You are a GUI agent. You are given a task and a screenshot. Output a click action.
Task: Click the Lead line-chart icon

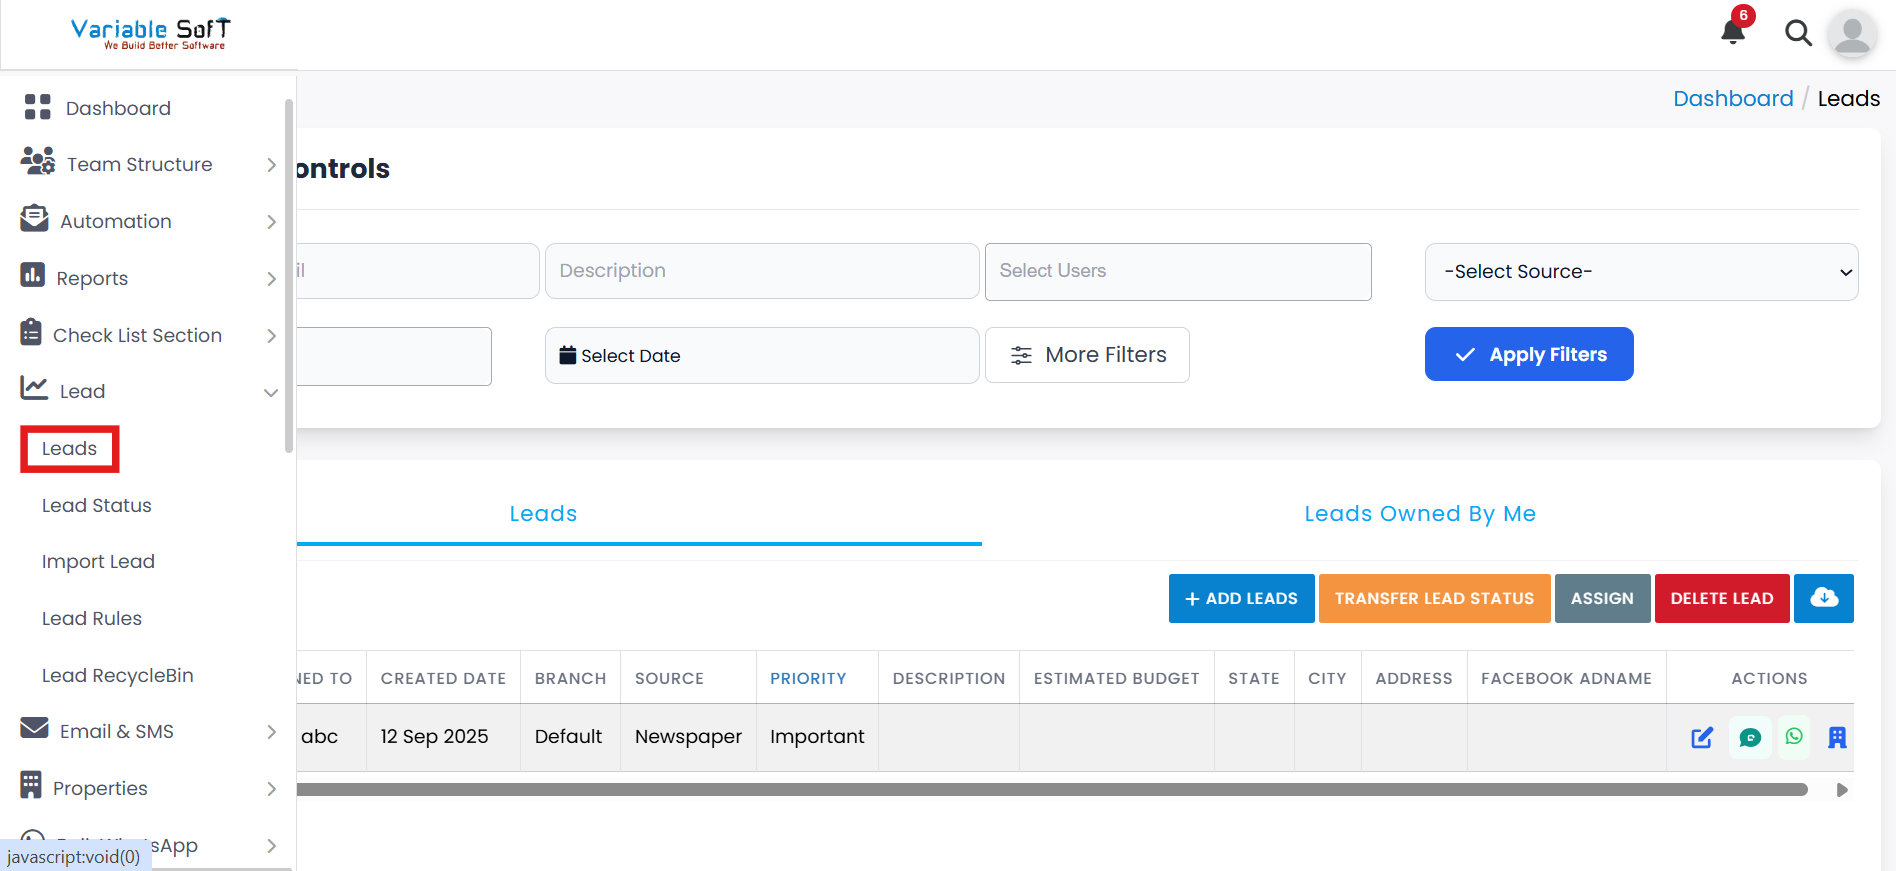tap(34, 388)
